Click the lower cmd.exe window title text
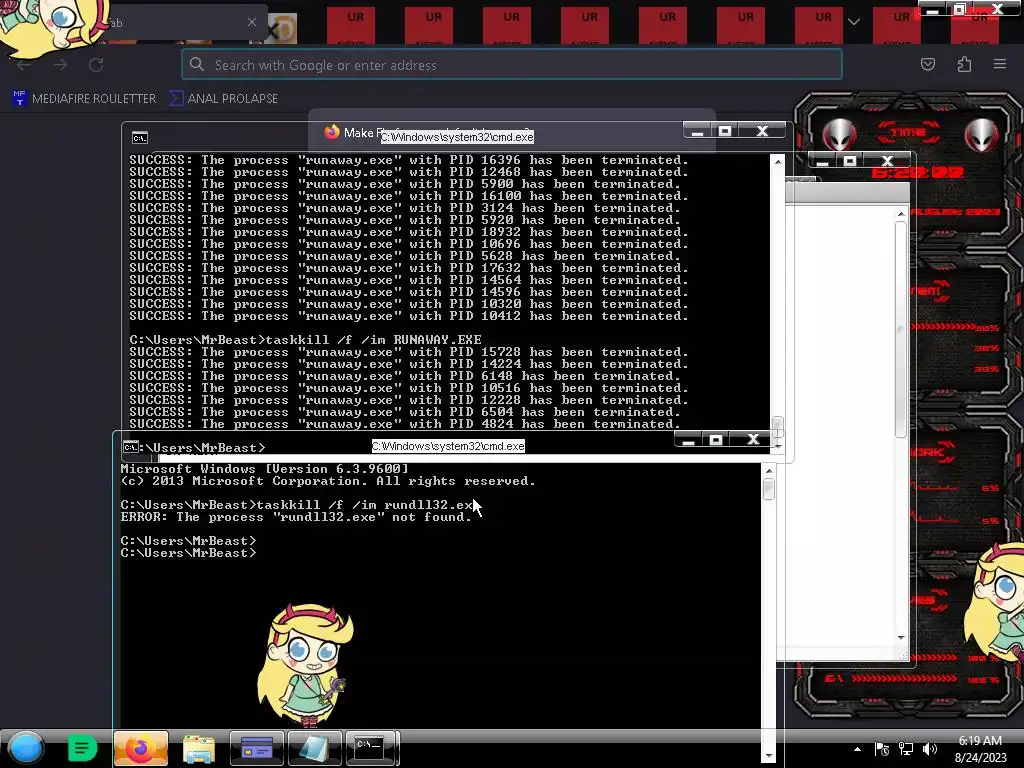The height and width of the screenshot is (768, 1024). (448, 446)
